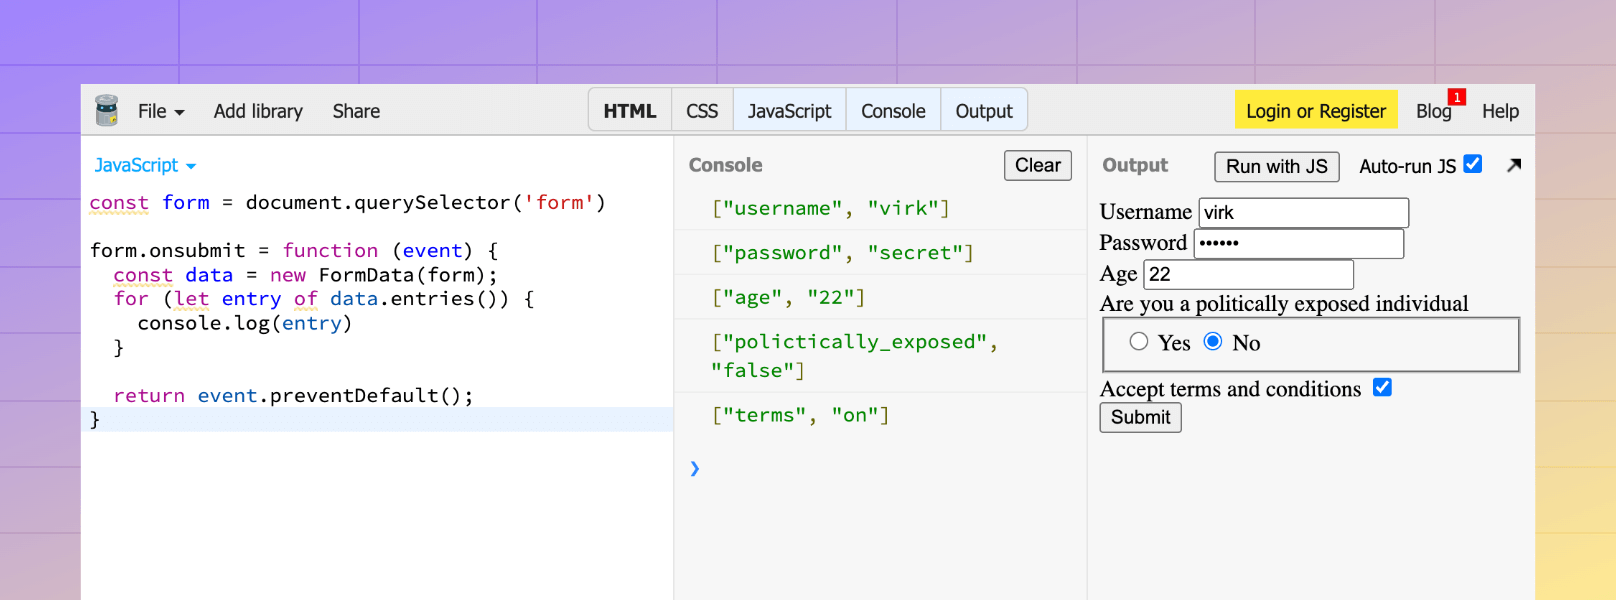Disable the Auto-run JS checkbox
This screenshot has height=600, width=1616.
tap(1472, 164)
